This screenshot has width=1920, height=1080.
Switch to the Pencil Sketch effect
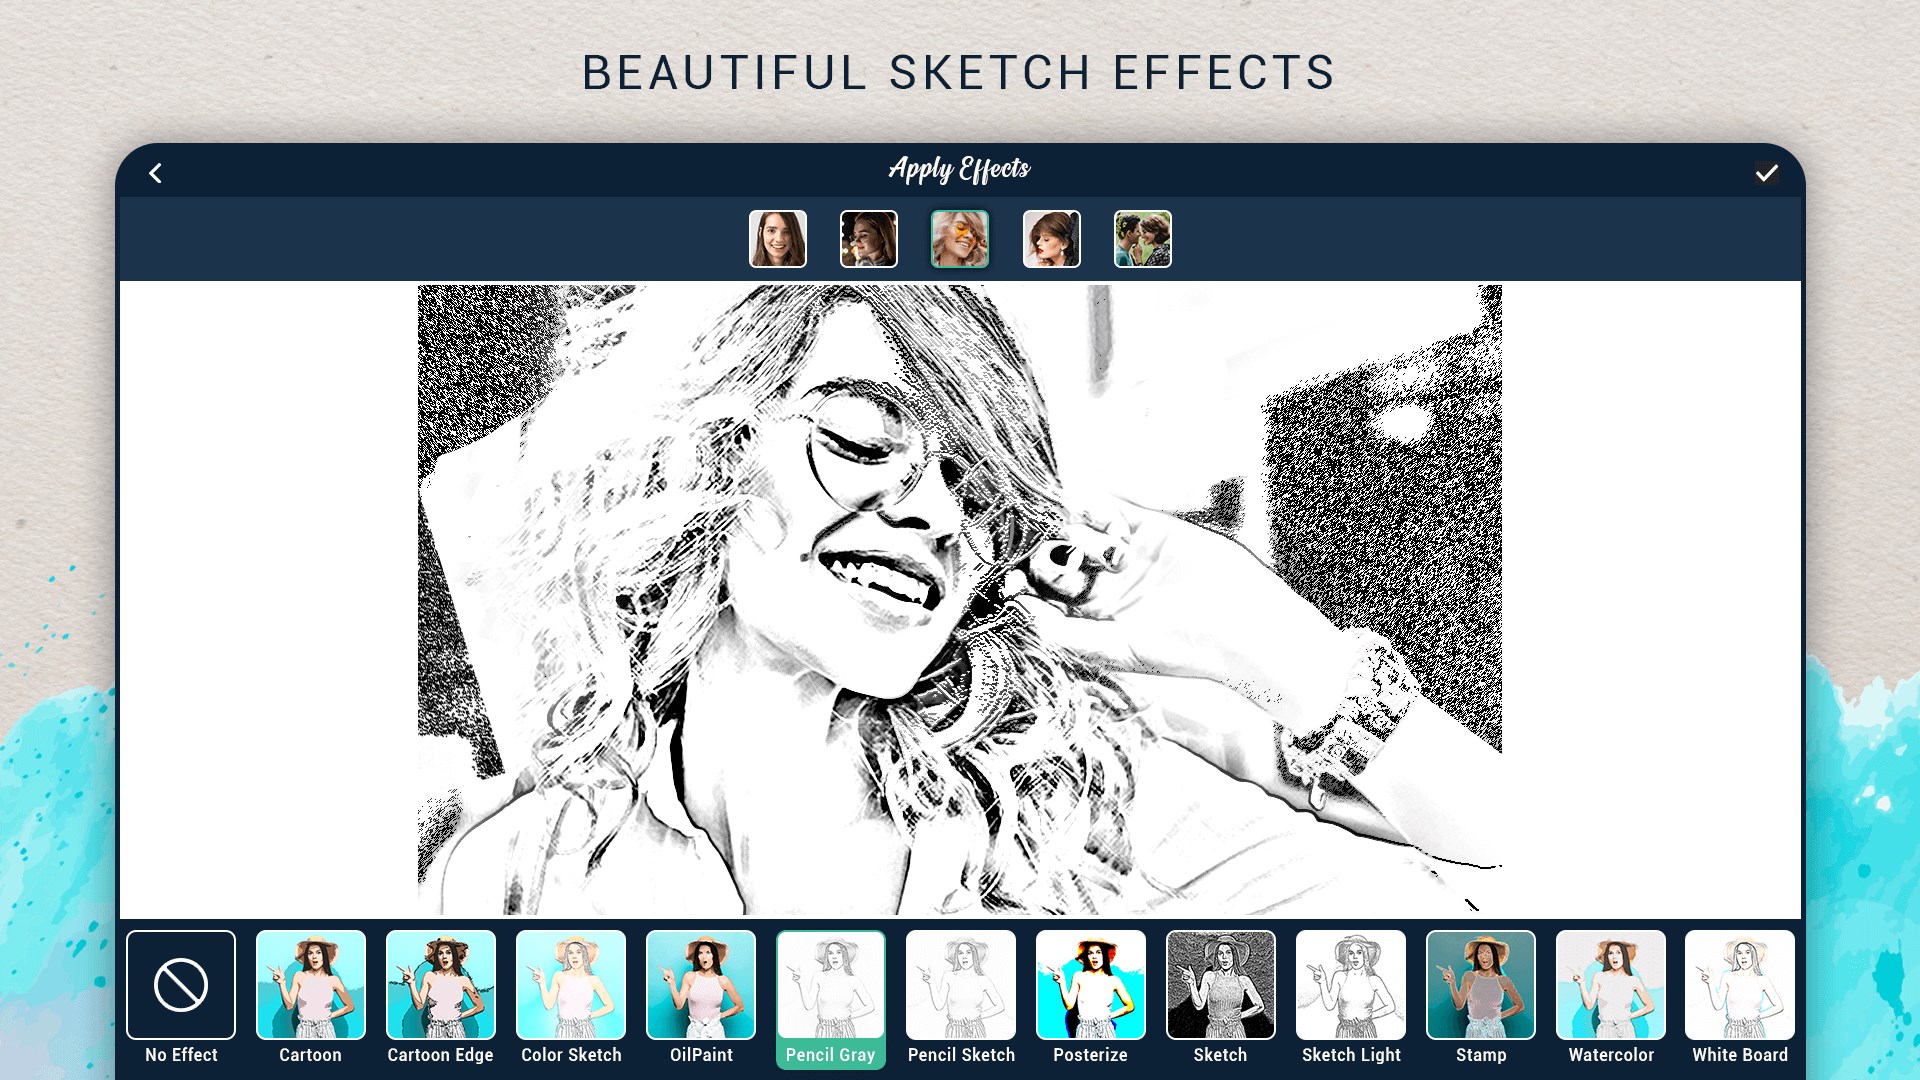(x=961, y=986)
